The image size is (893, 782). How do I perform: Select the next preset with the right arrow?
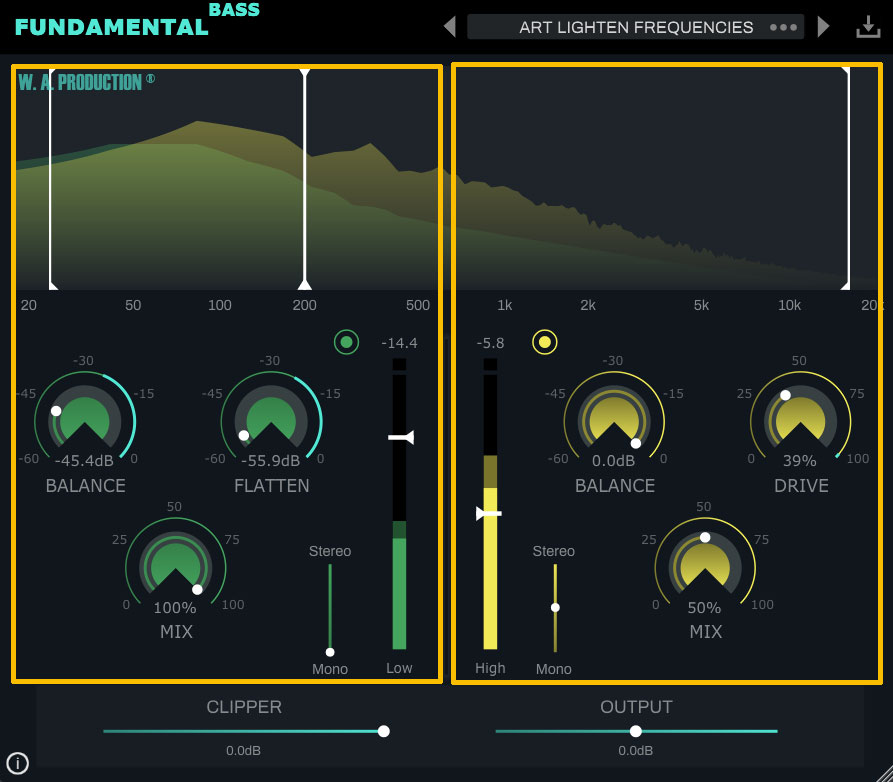point(823,26)
